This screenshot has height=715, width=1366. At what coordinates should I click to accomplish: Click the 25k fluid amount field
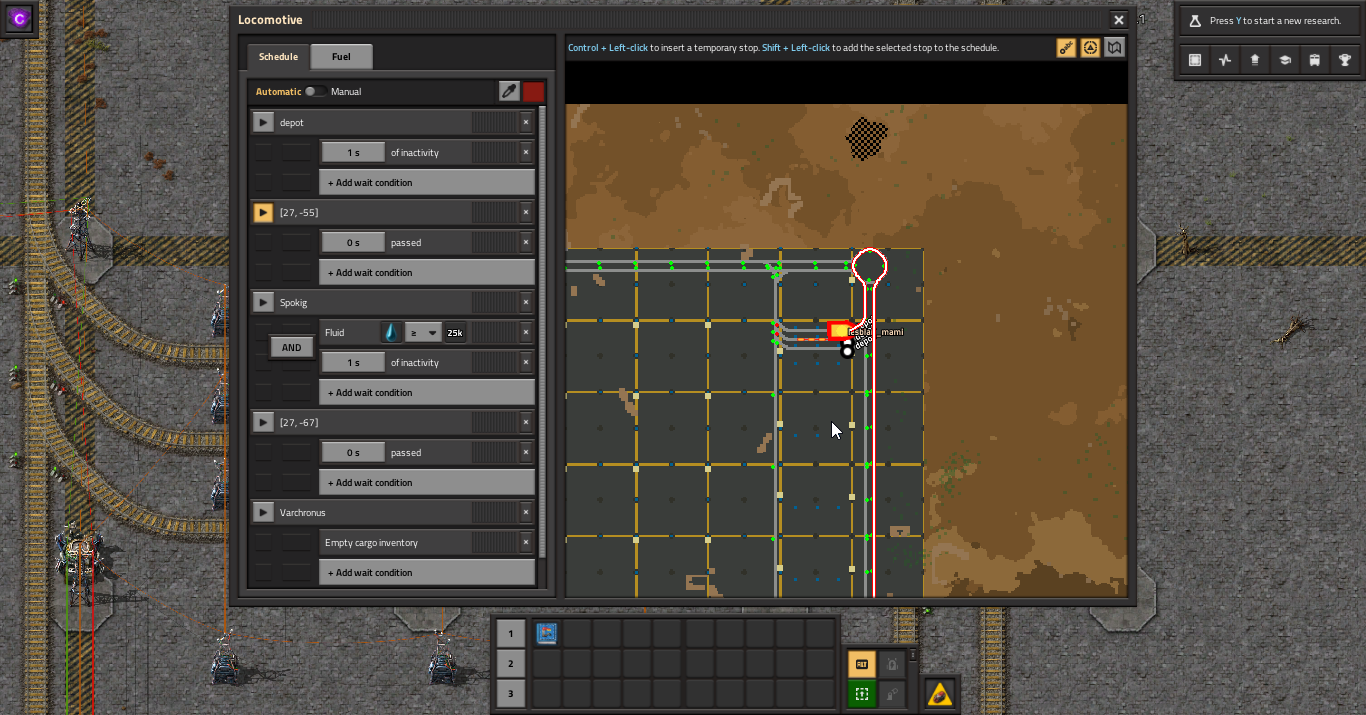point(455,333)
